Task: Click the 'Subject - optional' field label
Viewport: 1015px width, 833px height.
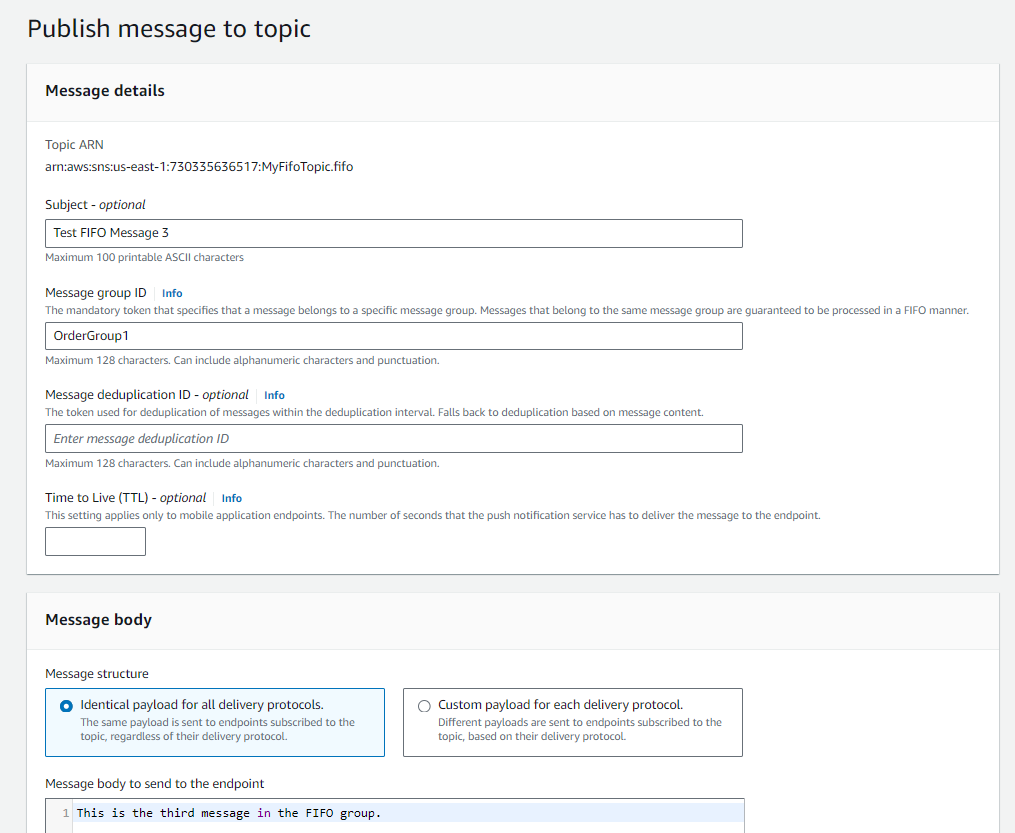Action: coord(95,205)
